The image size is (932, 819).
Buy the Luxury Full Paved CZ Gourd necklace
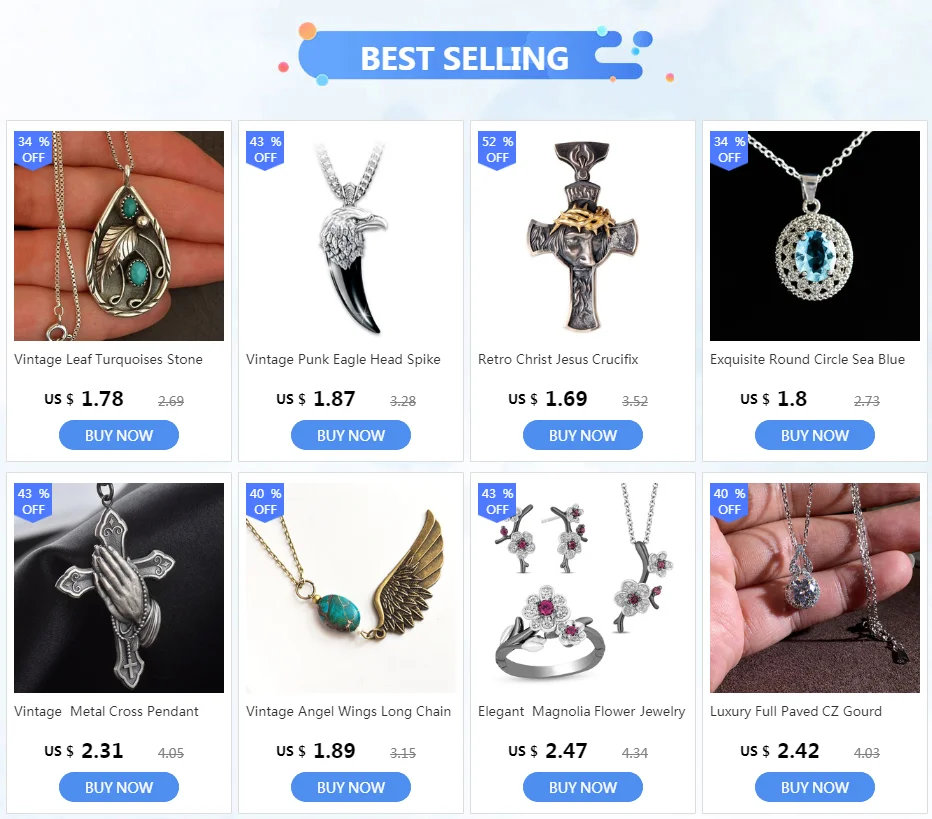click(x=814, y=787)
